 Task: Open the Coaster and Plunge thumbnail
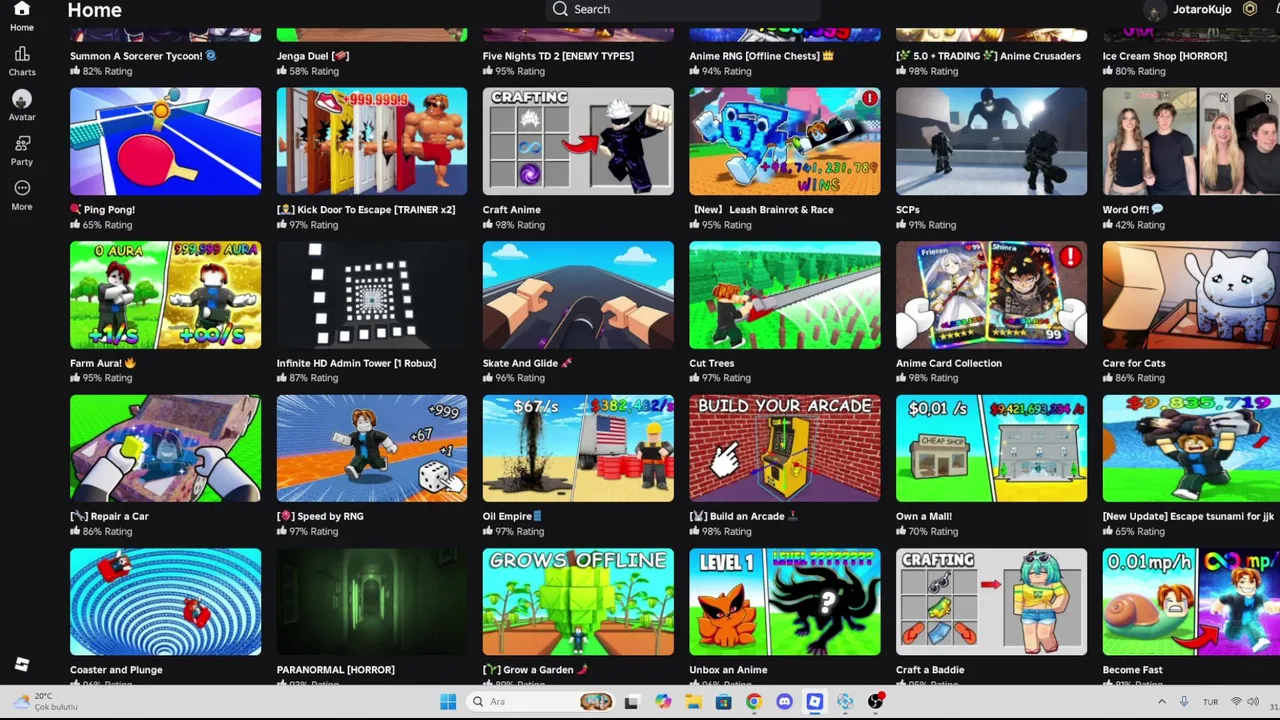(x=165, y=602)
